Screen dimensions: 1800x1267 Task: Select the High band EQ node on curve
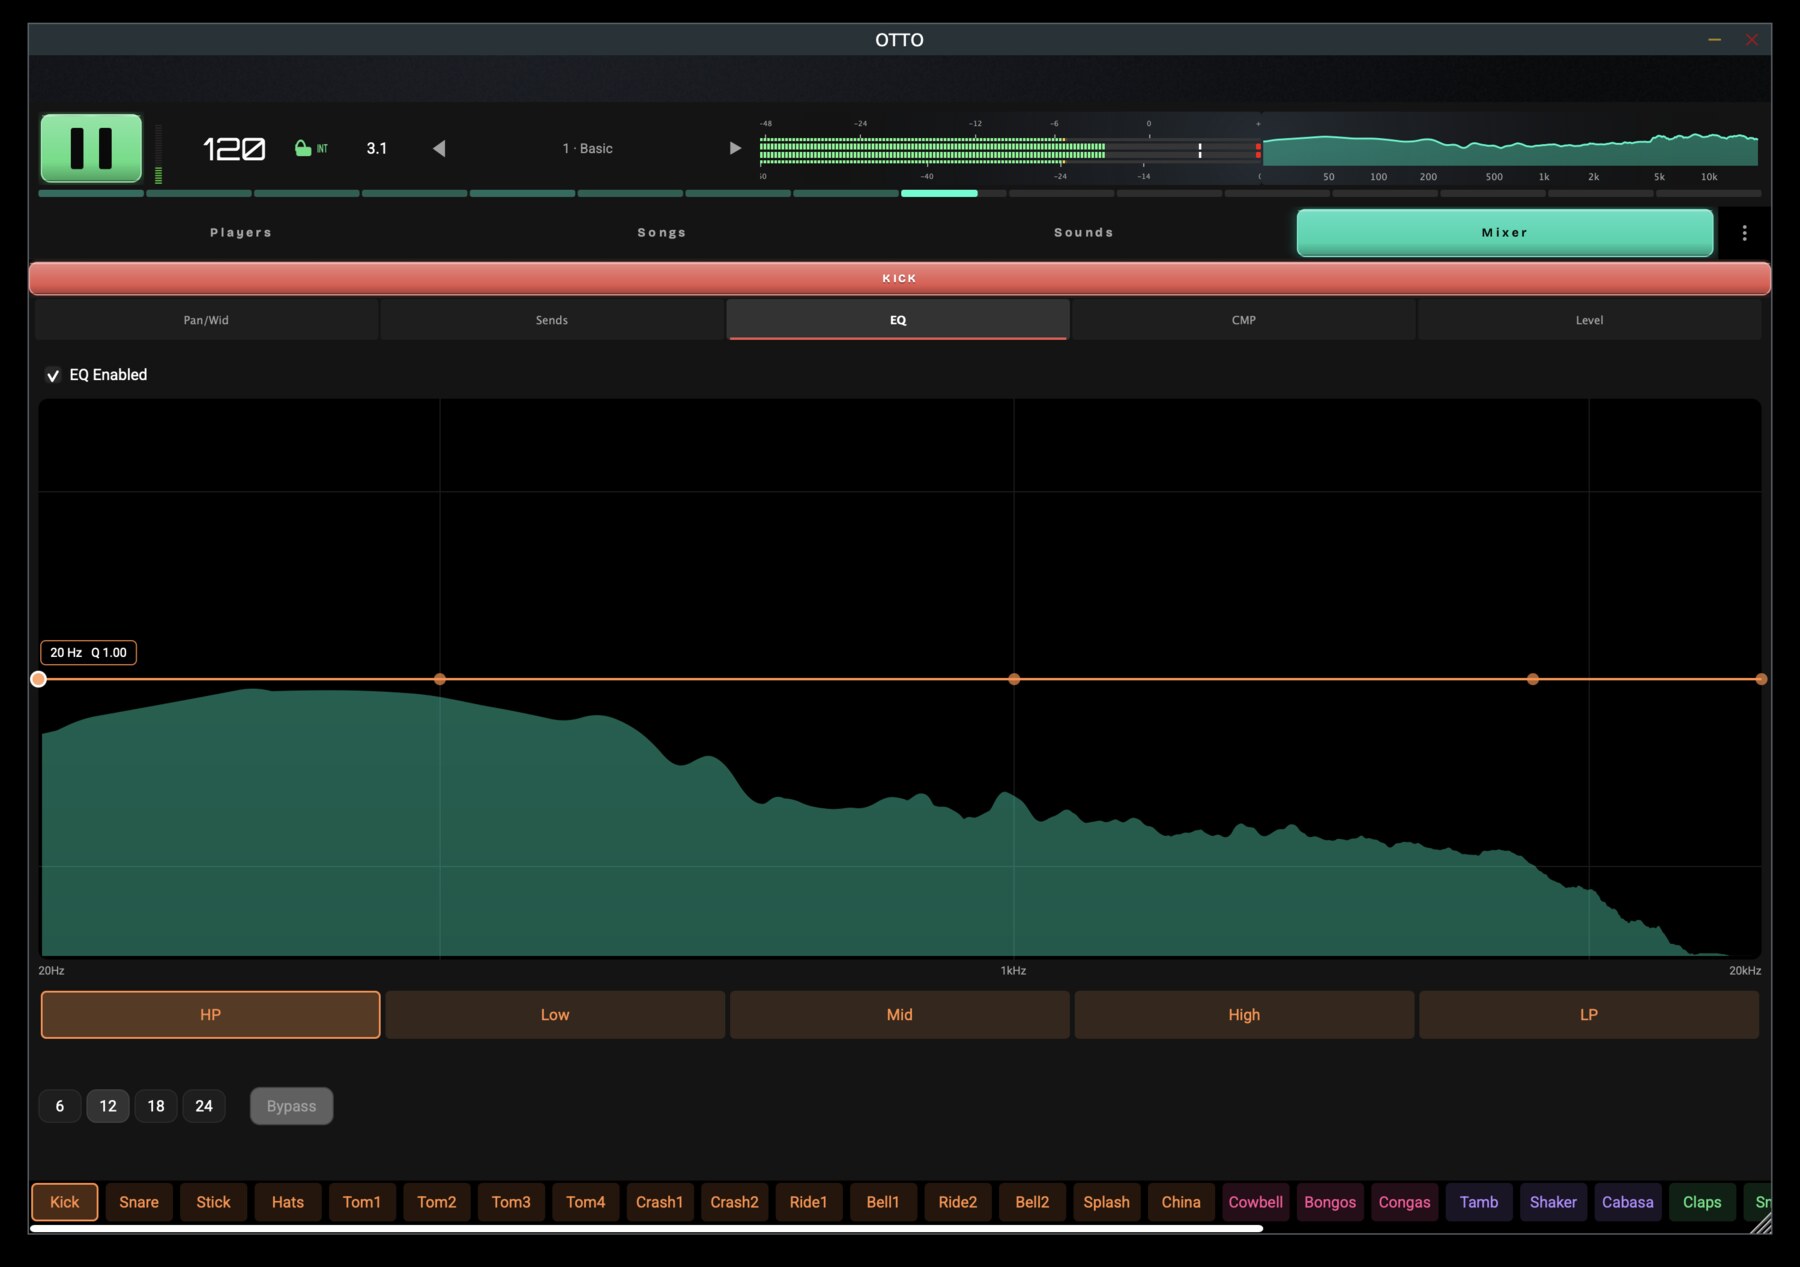tap(1533, 679)
